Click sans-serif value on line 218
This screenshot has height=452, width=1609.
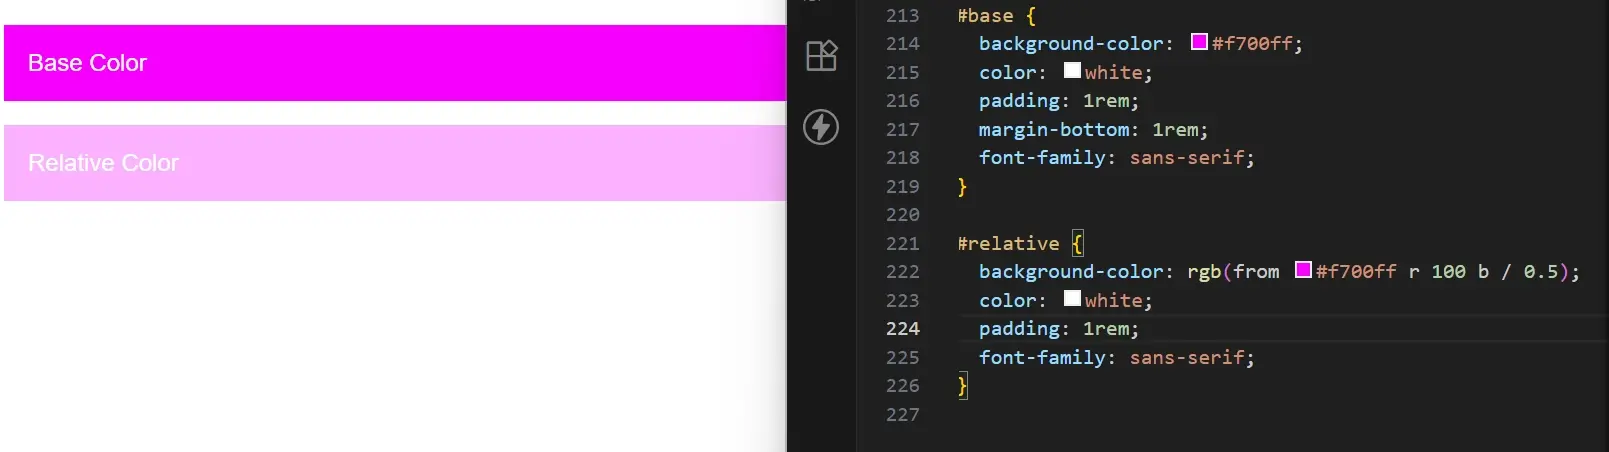pyautogui.click(x=1187, y=158)
